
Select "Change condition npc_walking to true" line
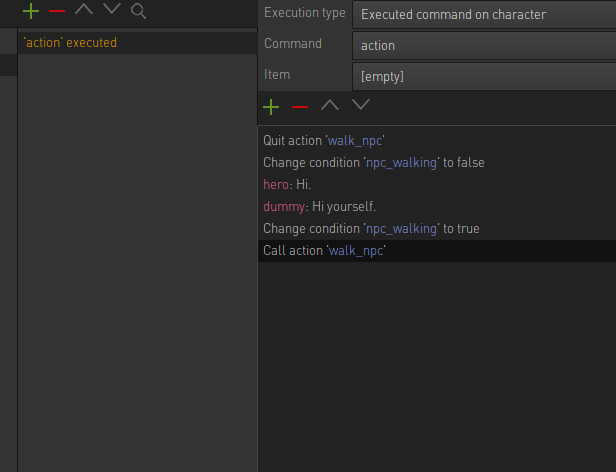[x=437, y=229]
